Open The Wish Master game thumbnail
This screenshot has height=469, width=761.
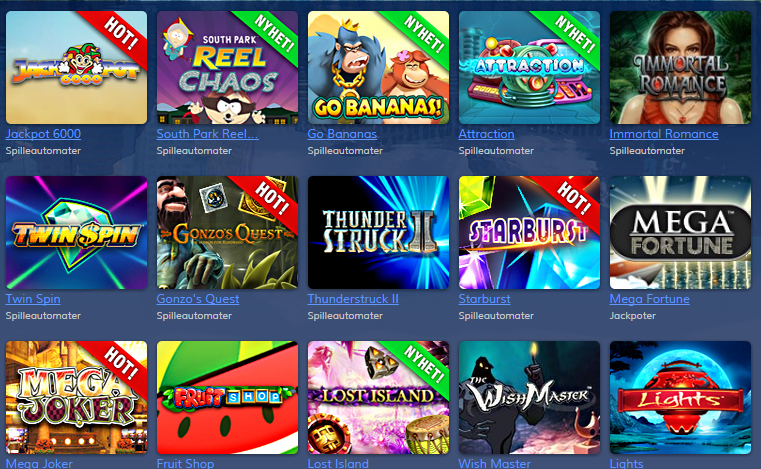click(x=529, y=398)
